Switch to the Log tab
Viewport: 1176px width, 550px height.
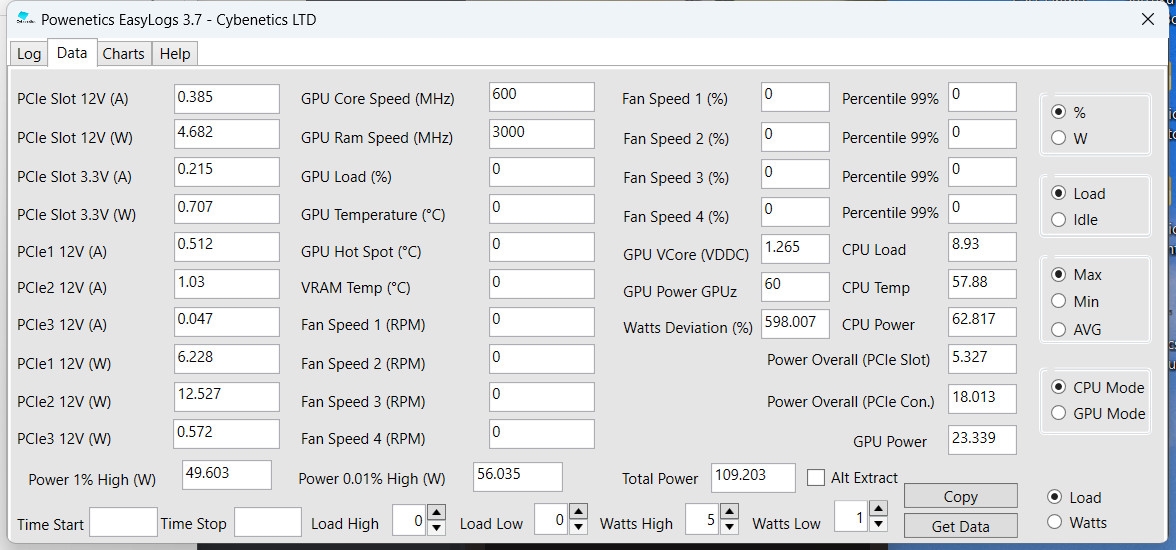[x=29, y=54]
